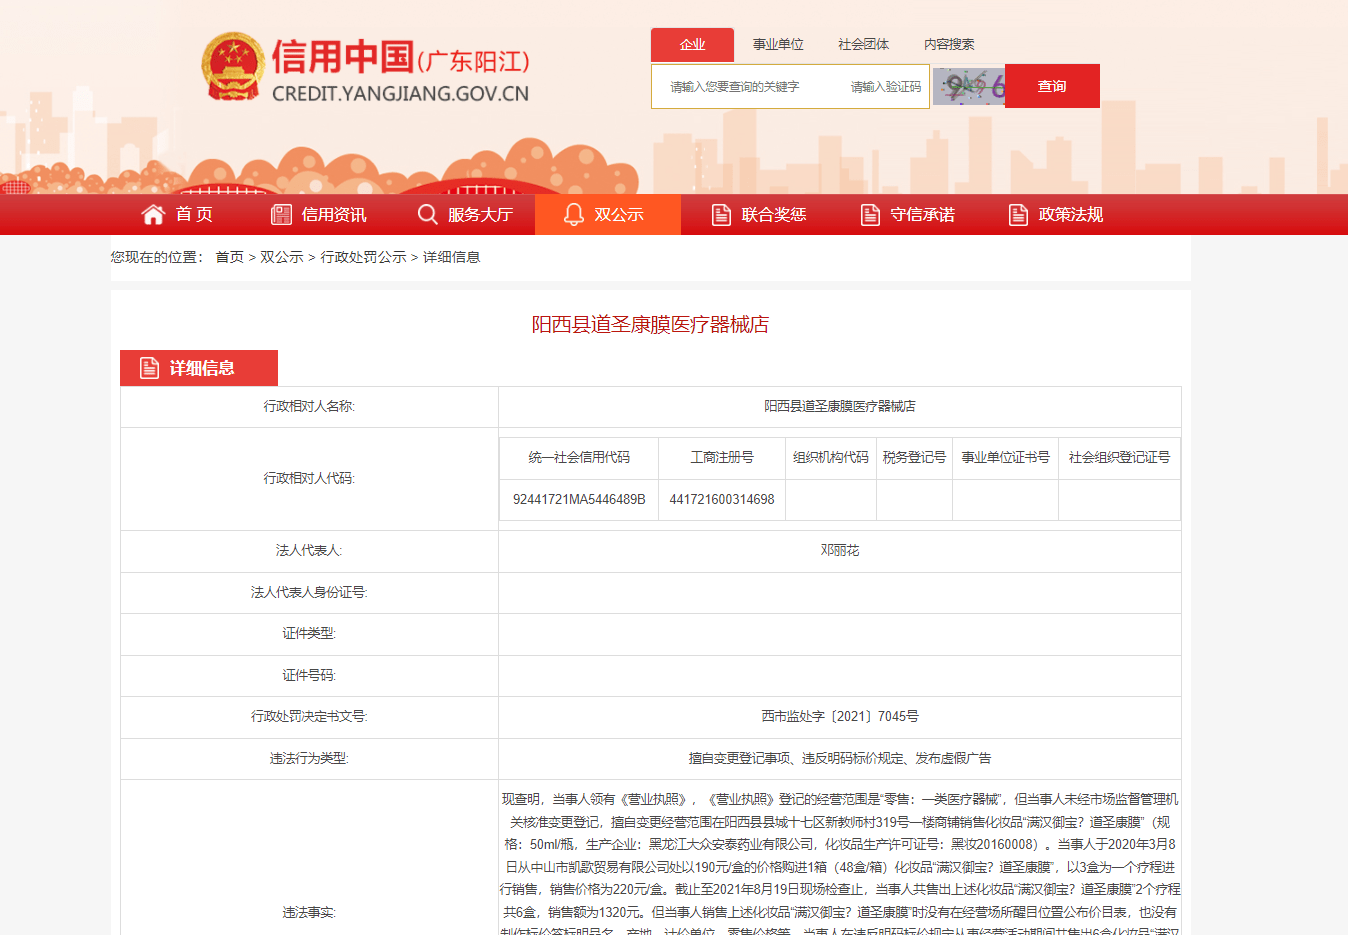Screen dimensions: 1348x935
Task: Click the 双公示 bell icon
Action: [x=574, y=215]
